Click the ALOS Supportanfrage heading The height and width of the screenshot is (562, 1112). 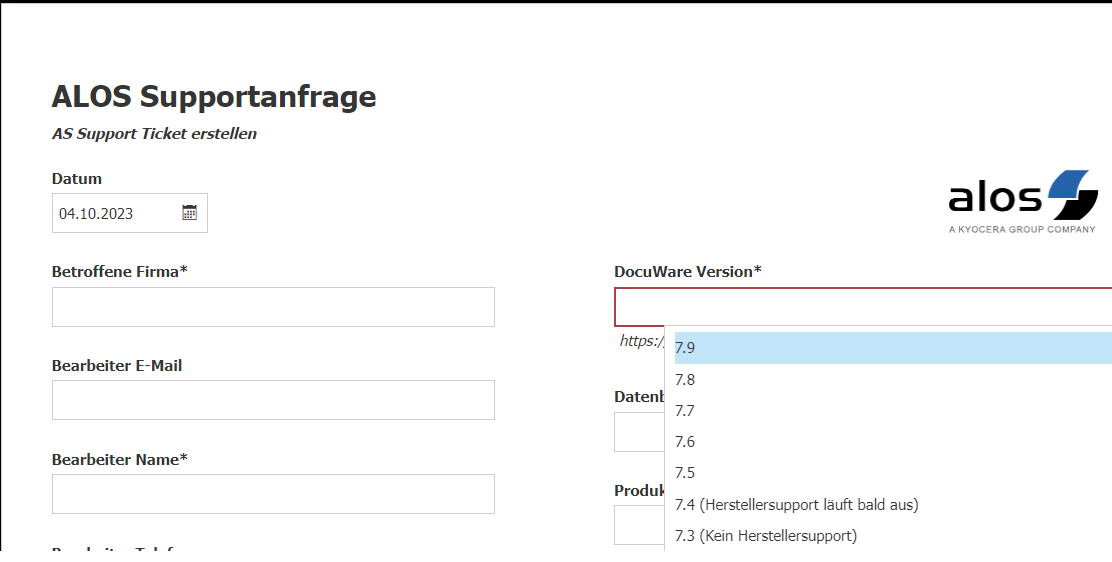pyautogui.click(x=214, y=97)
